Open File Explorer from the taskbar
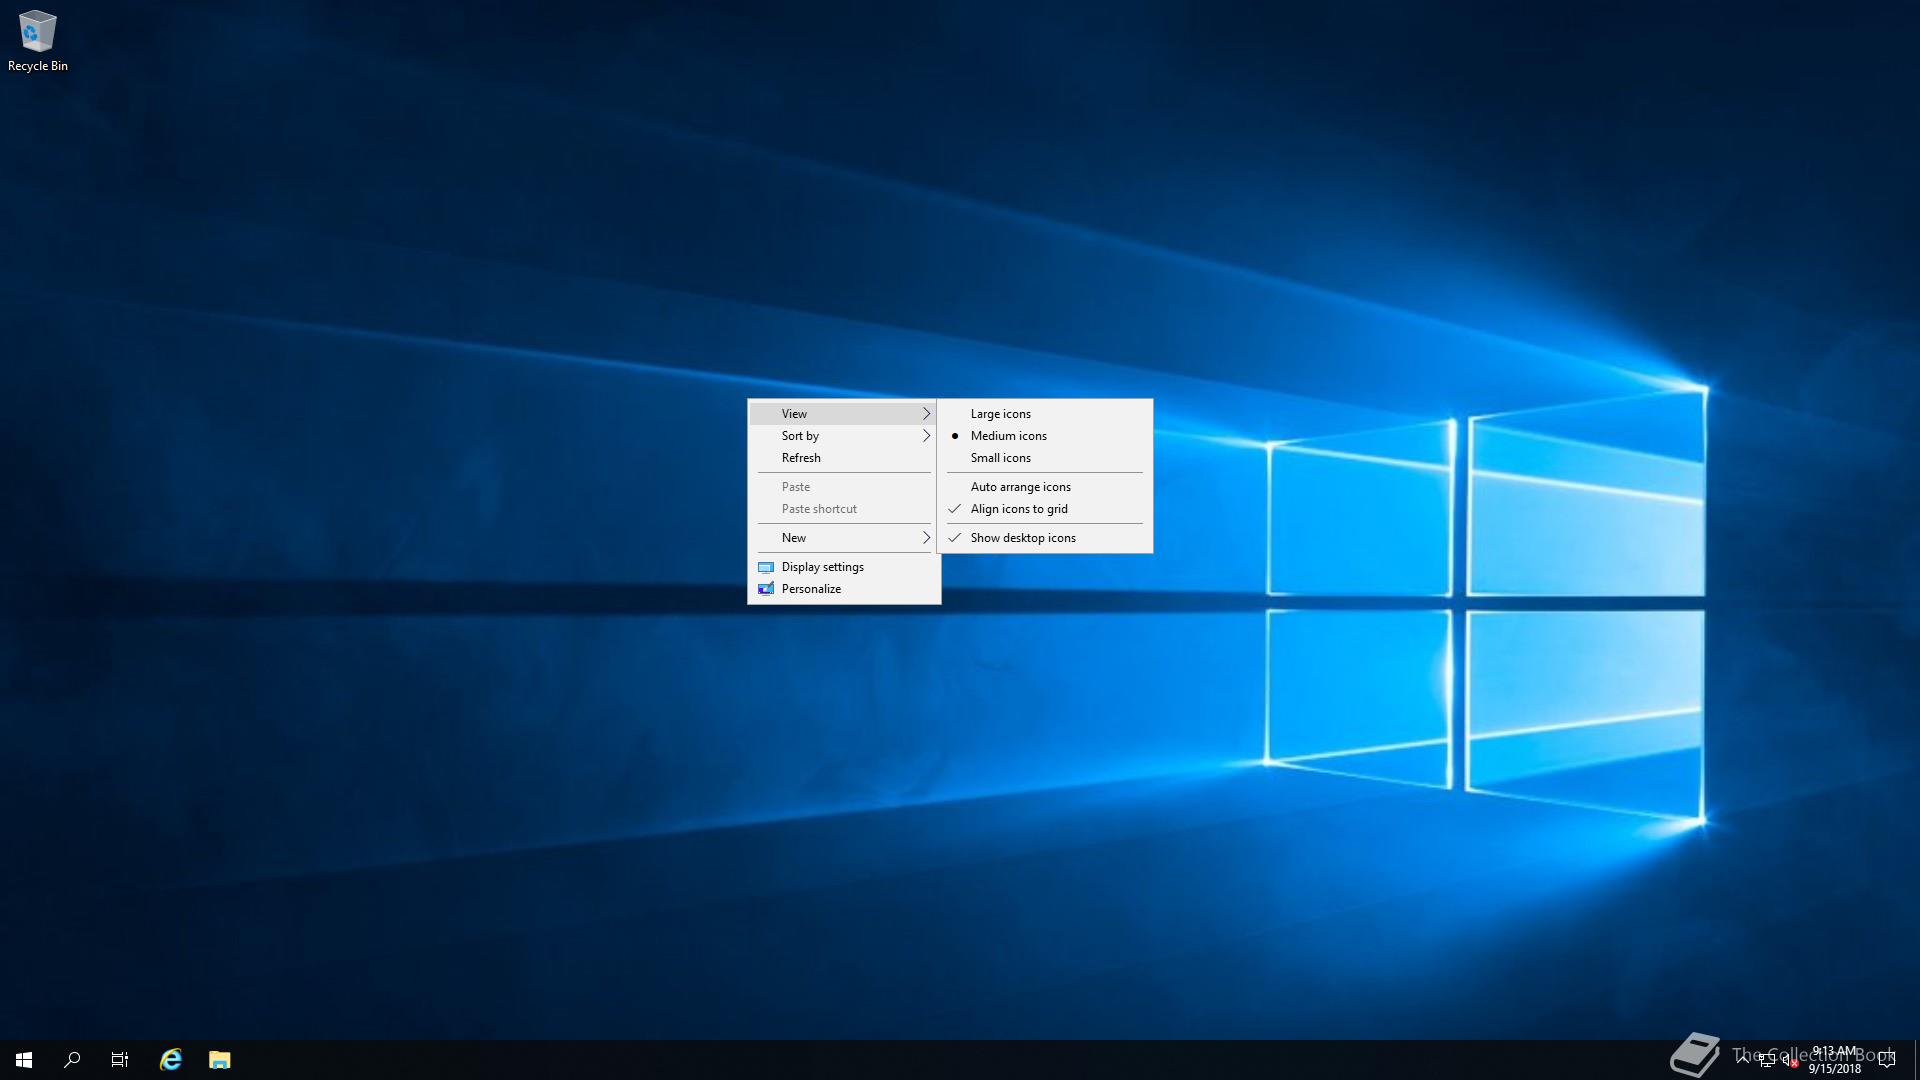The height and width of the screenshot is (1080, 1920). (220, 1060)
